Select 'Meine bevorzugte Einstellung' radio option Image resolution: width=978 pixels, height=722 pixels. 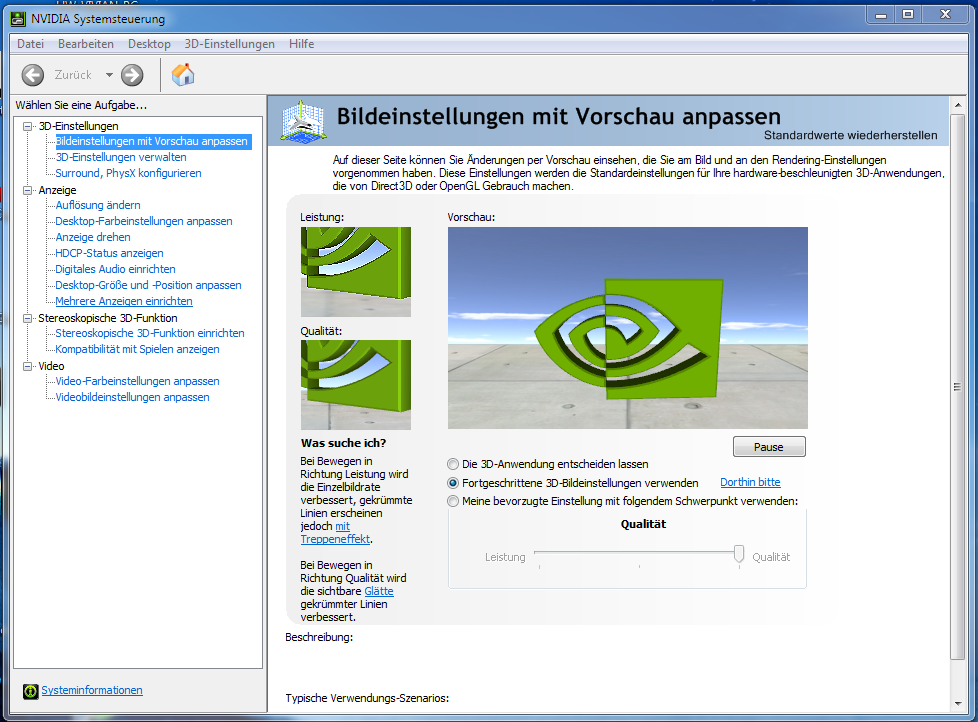453,501
